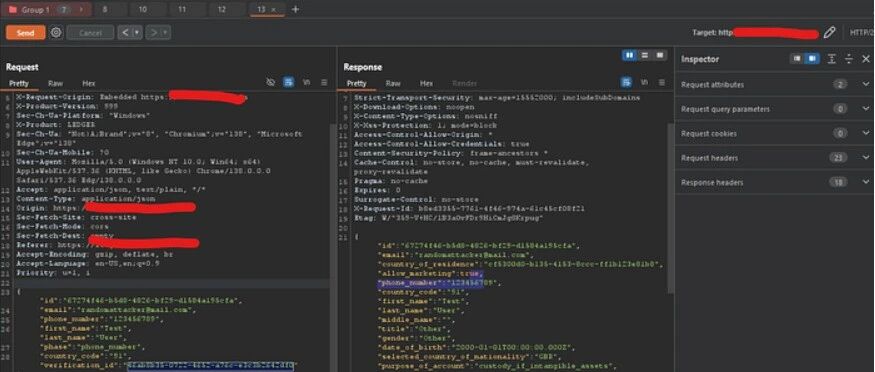This screenshot has width=875, height=372.
Task: Select tabbed combined layout view
Action: (660, 55)
